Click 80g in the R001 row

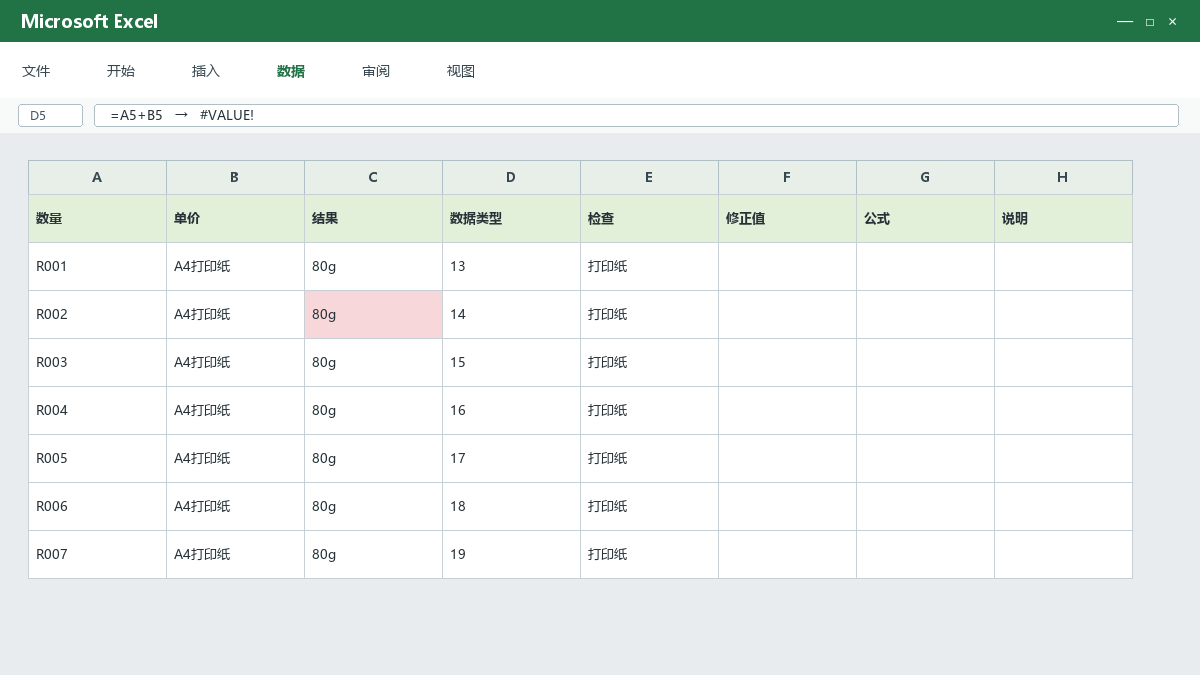click(x=373, y=266)
